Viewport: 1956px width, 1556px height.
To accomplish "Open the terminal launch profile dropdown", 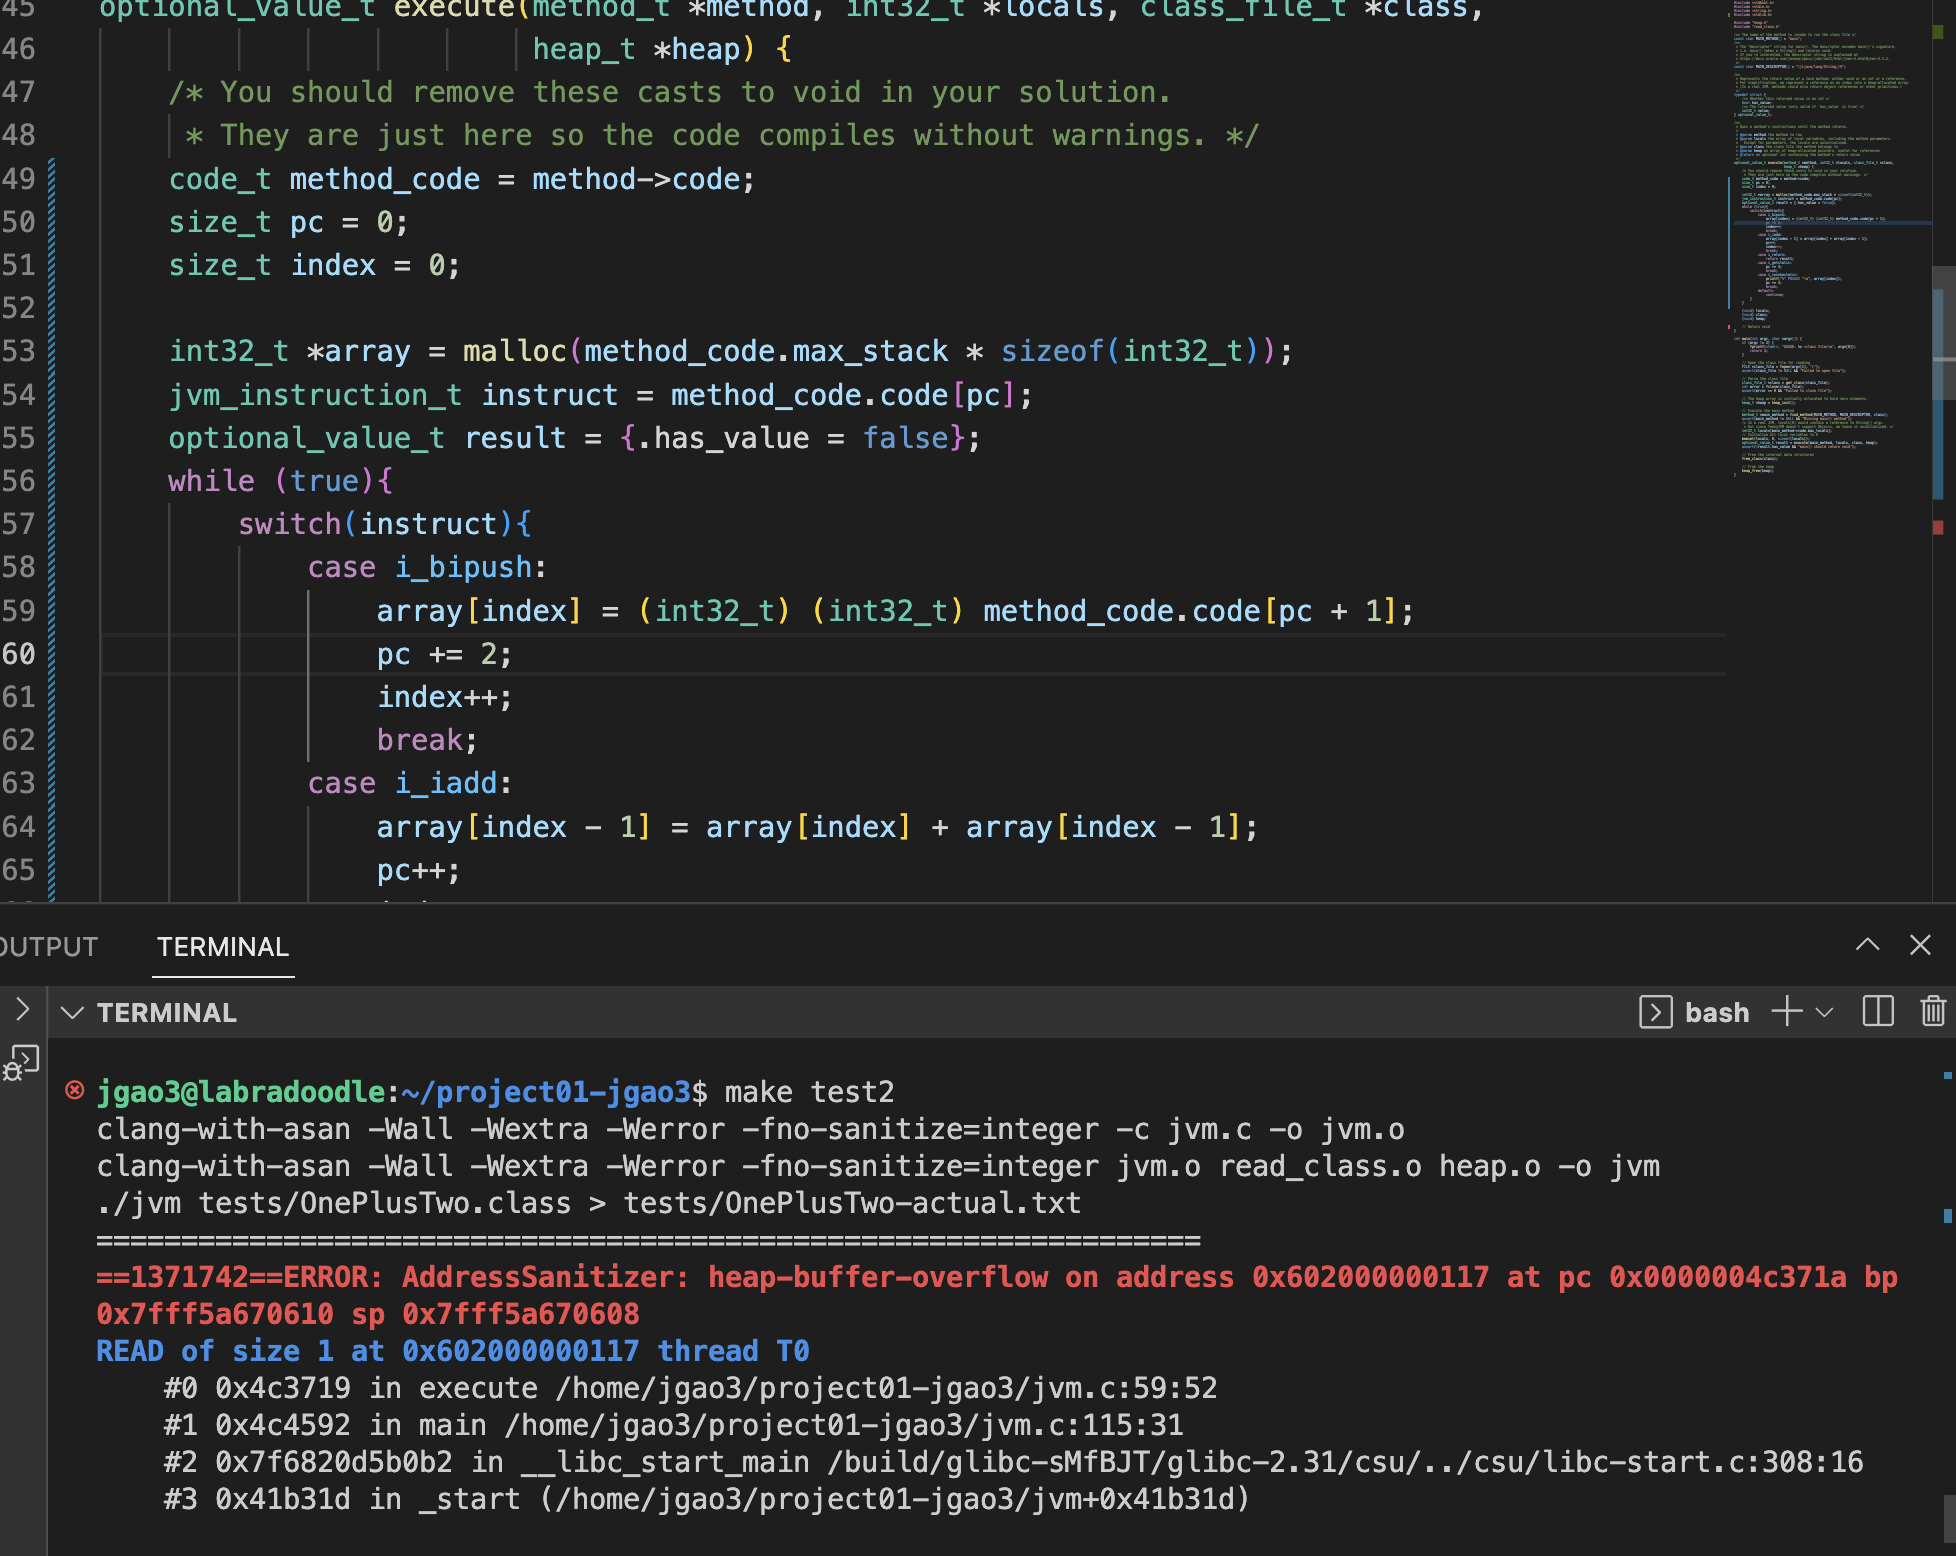I will [1825, 1012].
